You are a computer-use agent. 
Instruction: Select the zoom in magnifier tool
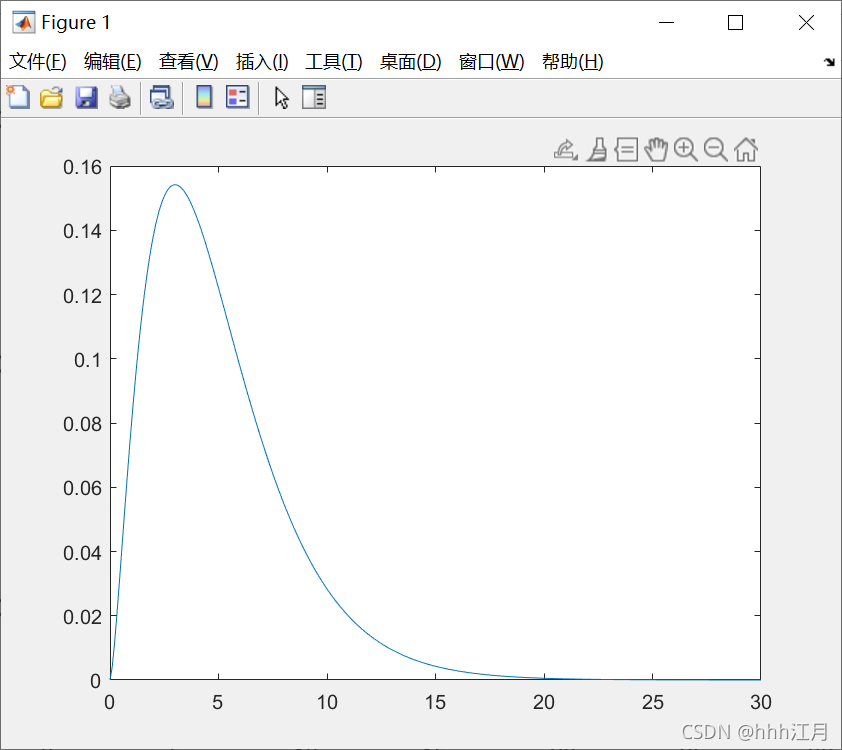[686, 149]
